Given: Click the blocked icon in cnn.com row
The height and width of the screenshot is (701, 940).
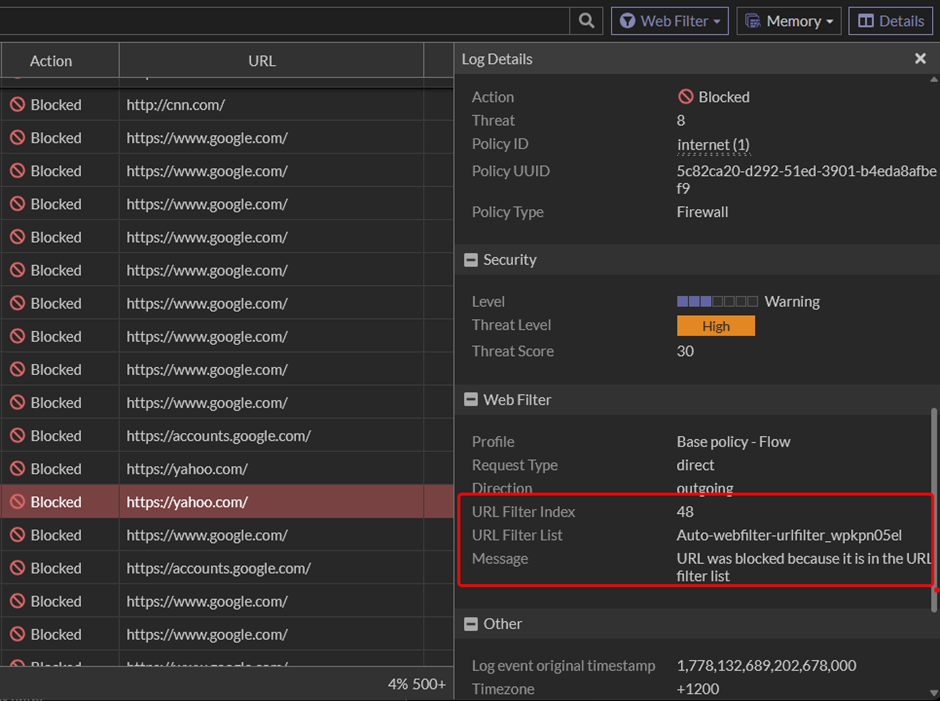Looking at the screenshot, I should point(17,104).
